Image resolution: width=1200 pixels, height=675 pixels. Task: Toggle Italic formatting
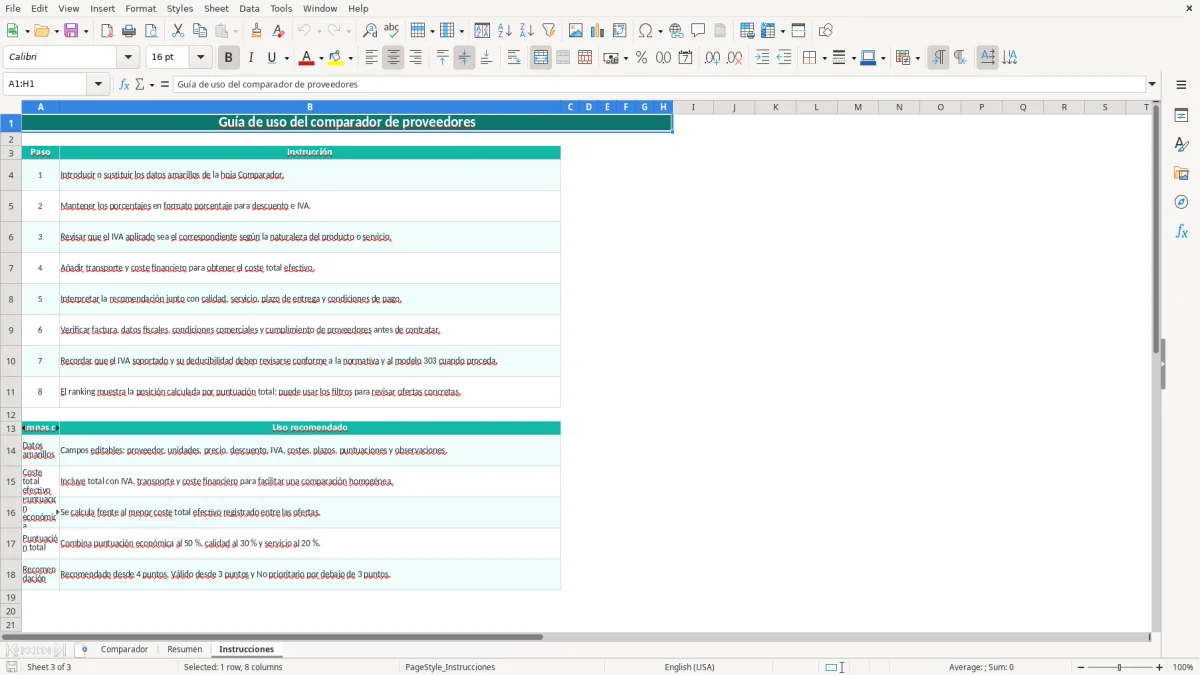pyautogui.click(x=250, y=58)
